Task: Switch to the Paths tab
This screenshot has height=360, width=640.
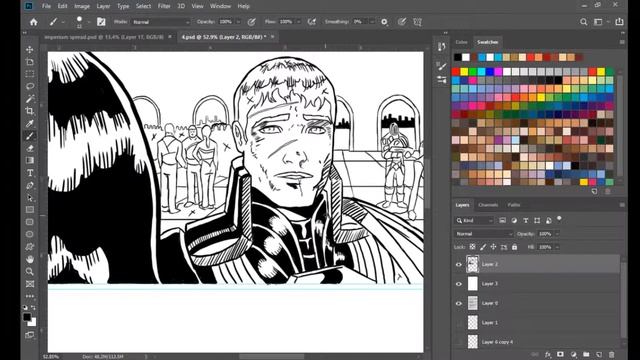Action: point(514,205)
